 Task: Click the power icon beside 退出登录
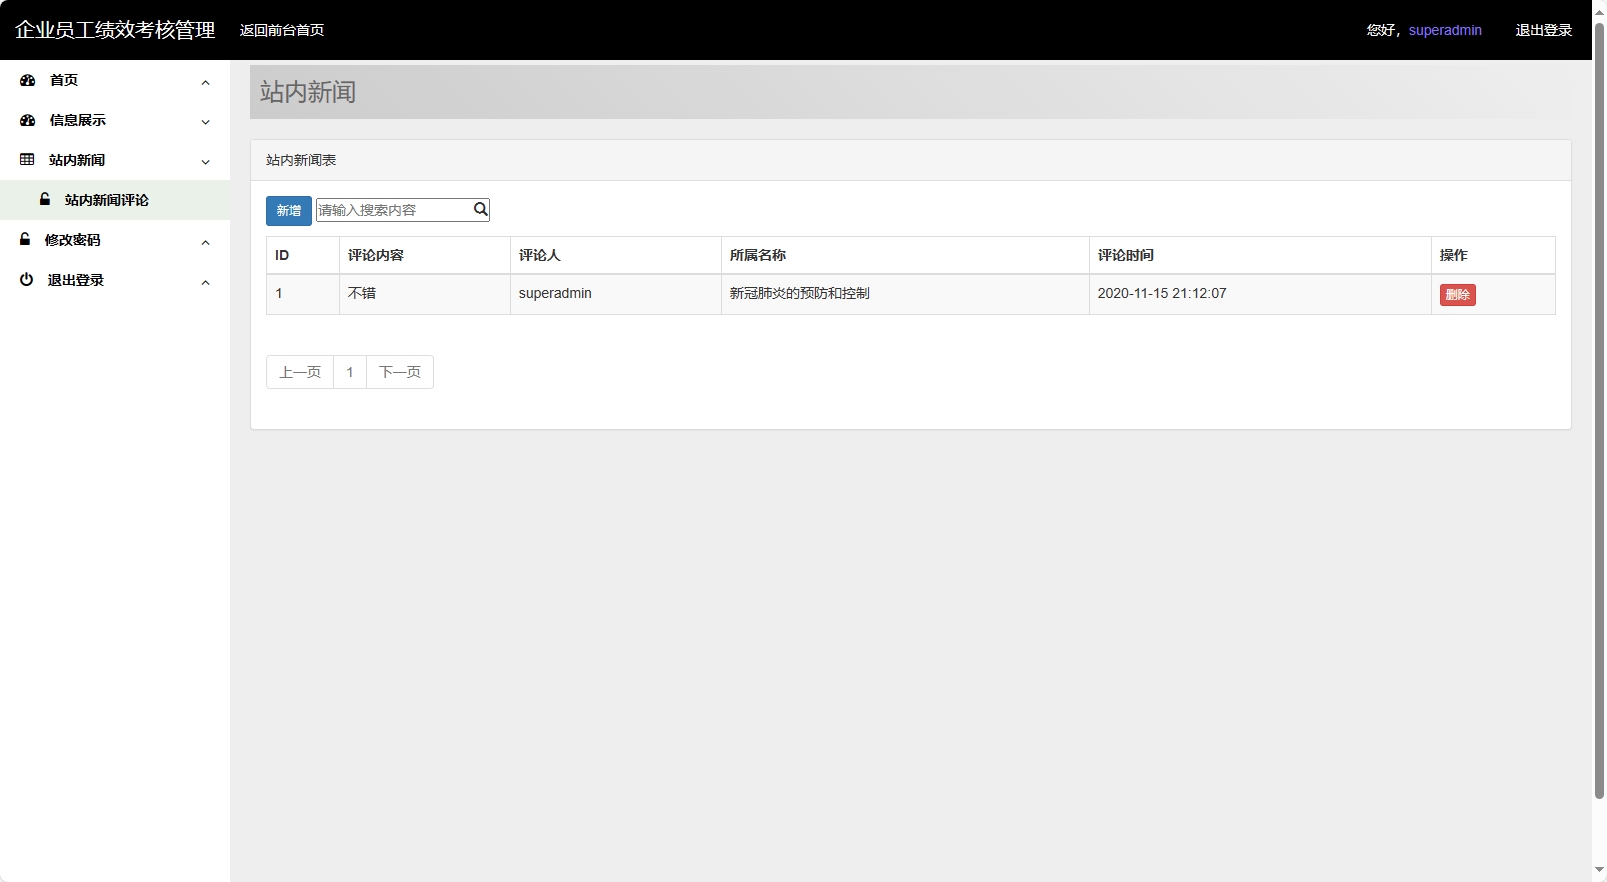(x=26, y=279)
